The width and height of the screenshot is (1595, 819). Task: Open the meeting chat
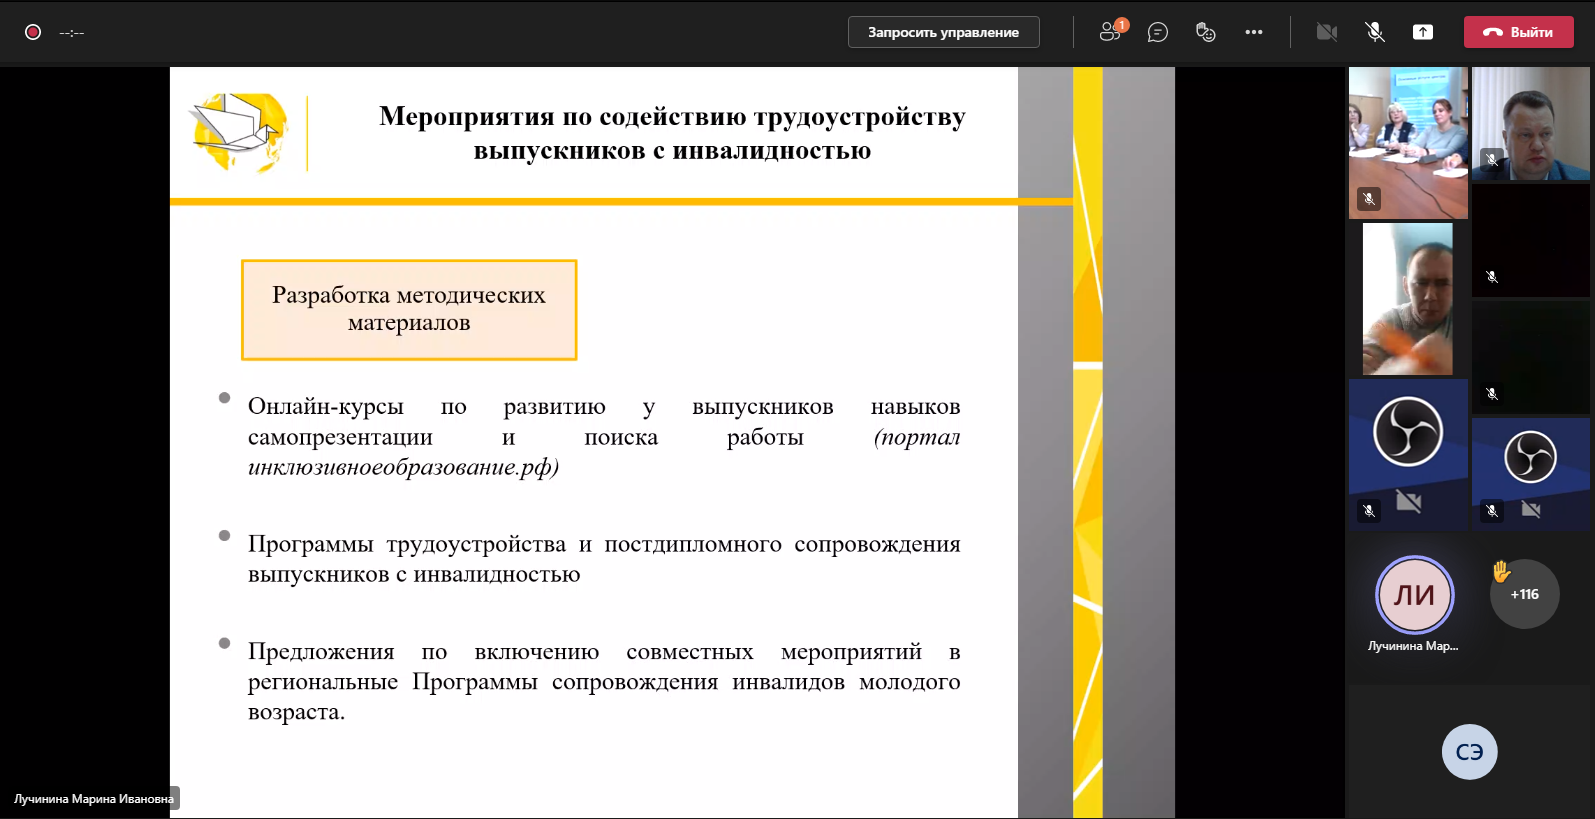1158,32
